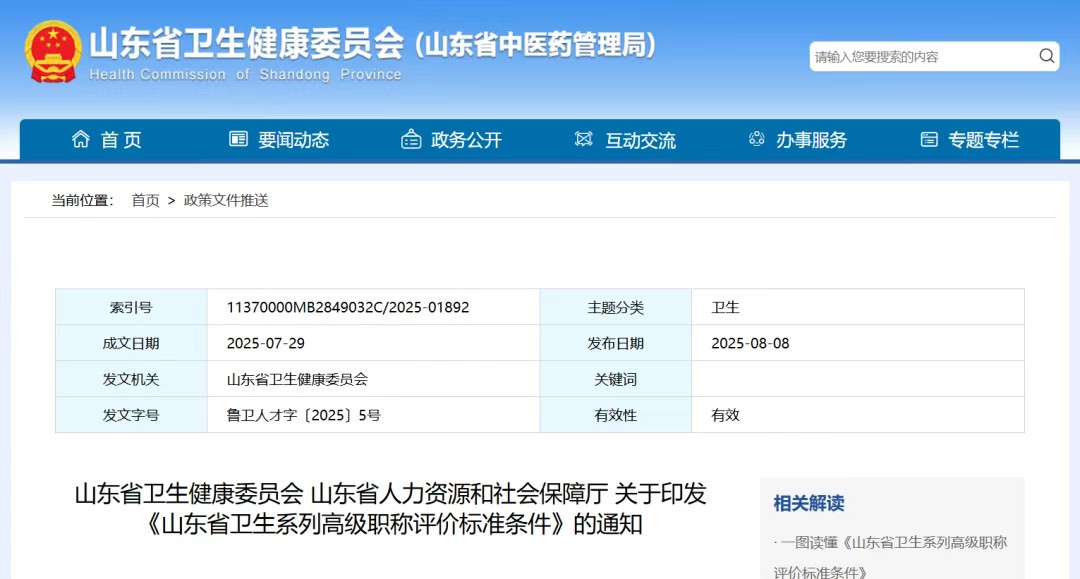Click the 政策文件推送 breadcrumb link

click(226, 200)
